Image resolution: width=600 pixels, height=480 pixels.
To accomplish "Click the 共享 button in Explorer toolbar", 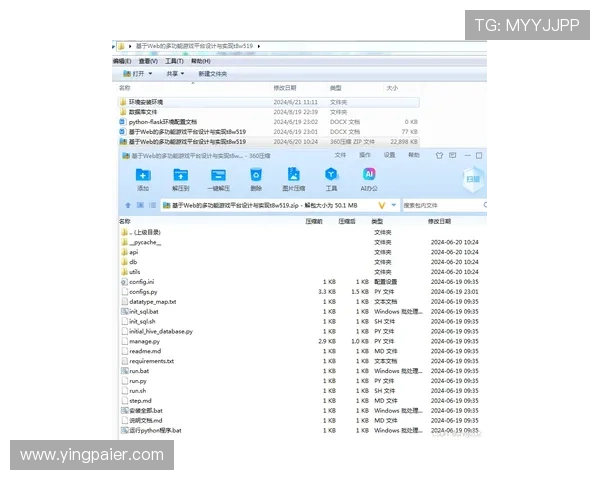I will (x=172, y=73).
